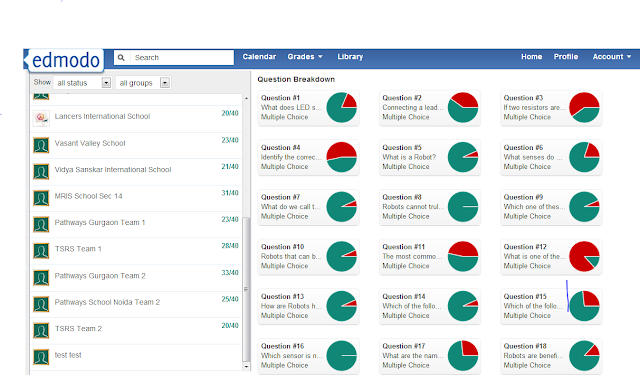Open the all groups dropdown
The height and width of the screenshot is (375, 640).
(143, 83)
